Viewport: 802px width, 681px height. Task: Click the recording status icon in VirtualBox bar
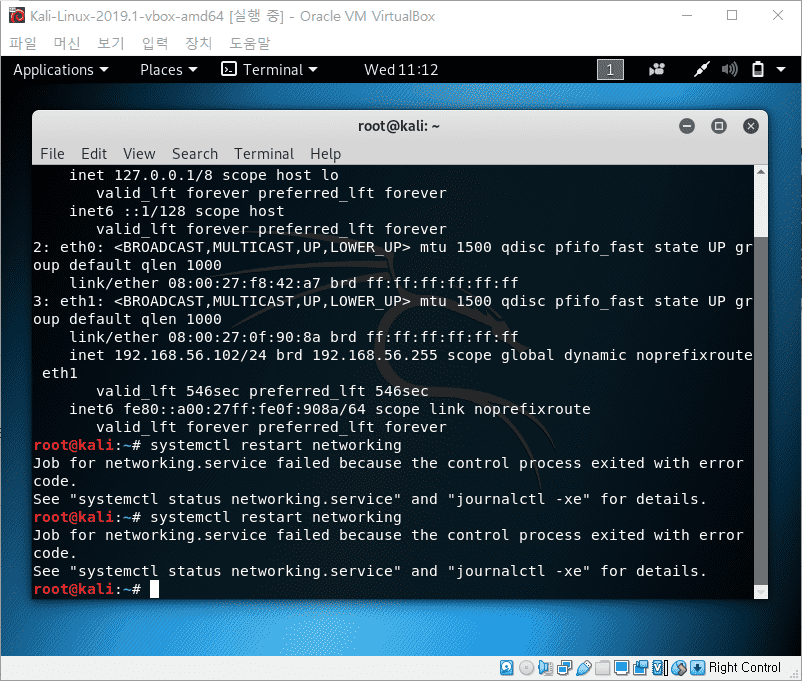[640, 668]
